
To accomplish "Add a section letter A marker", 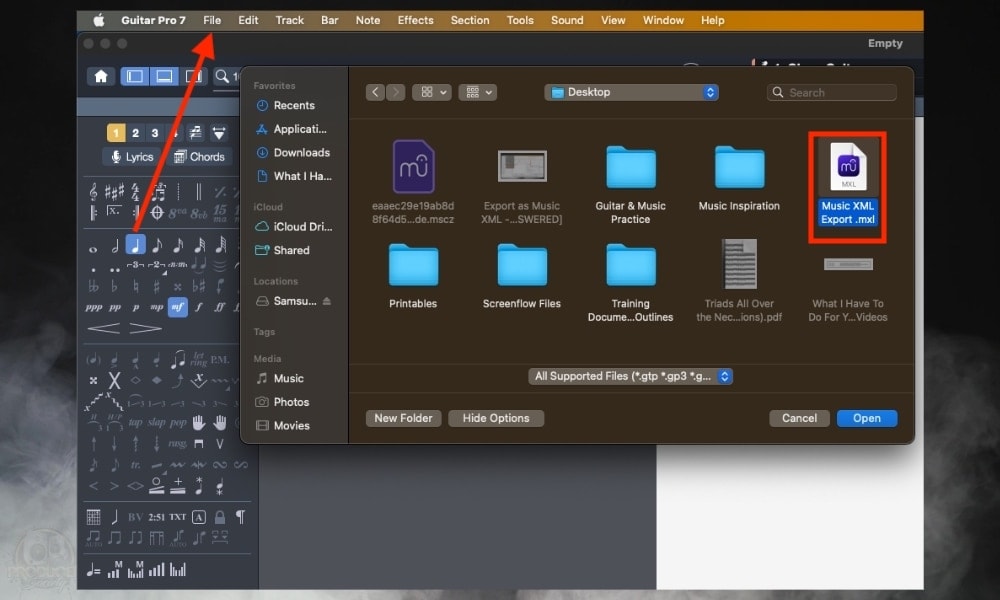I will coord(199,517).
